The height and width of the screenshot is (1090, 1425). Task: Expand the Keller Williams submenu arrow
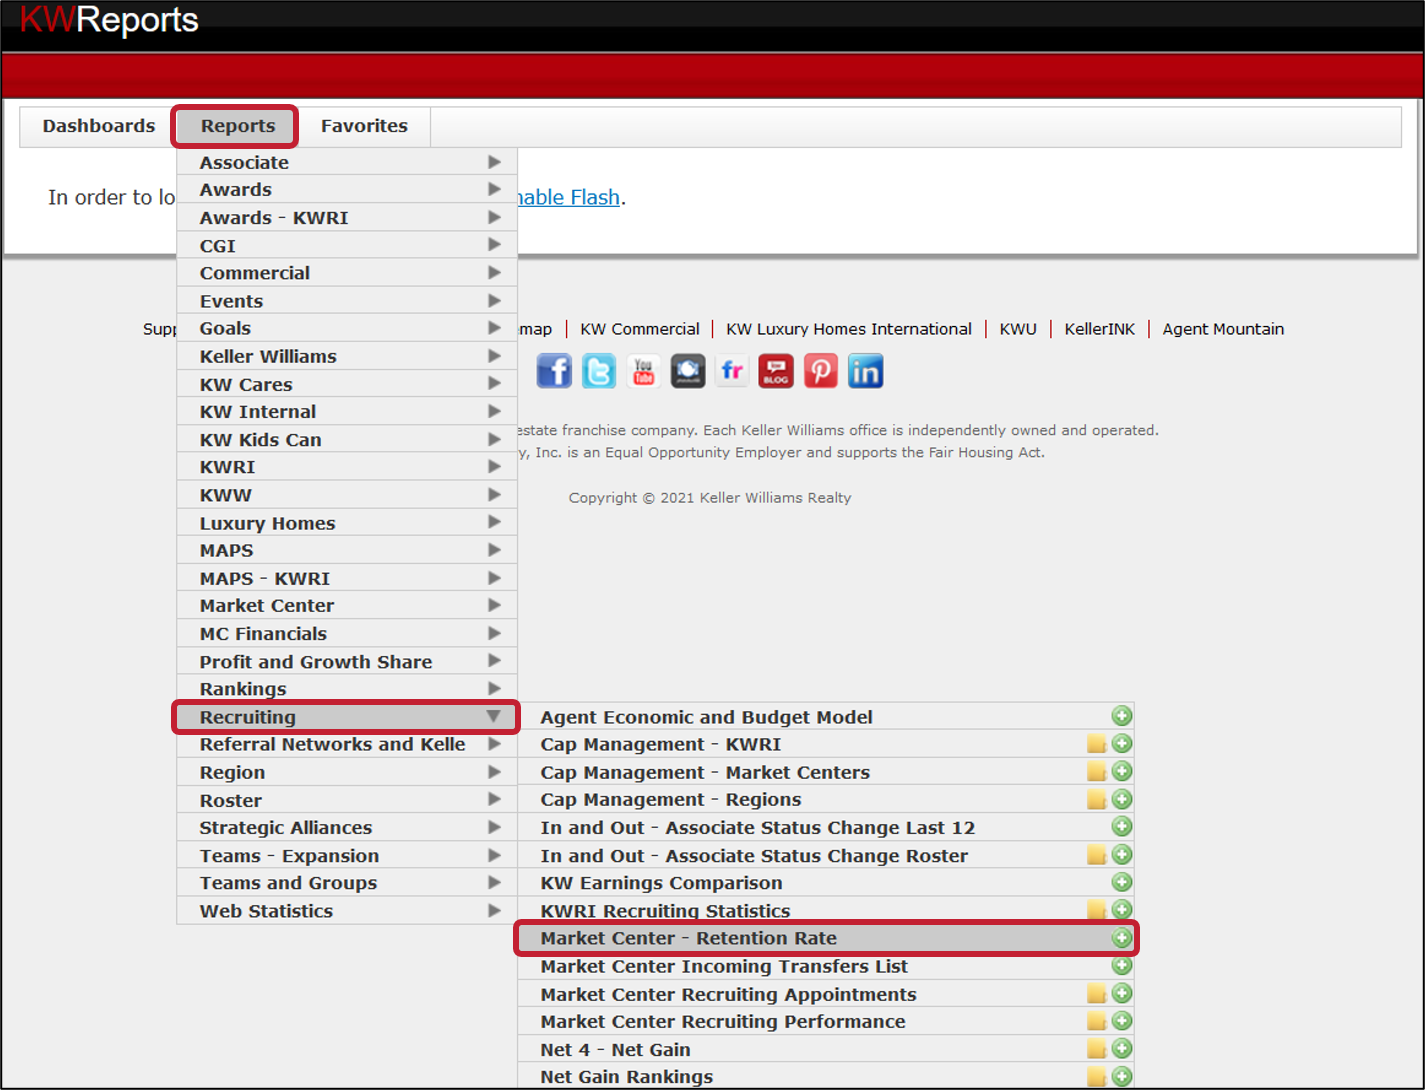pos(494,356)
